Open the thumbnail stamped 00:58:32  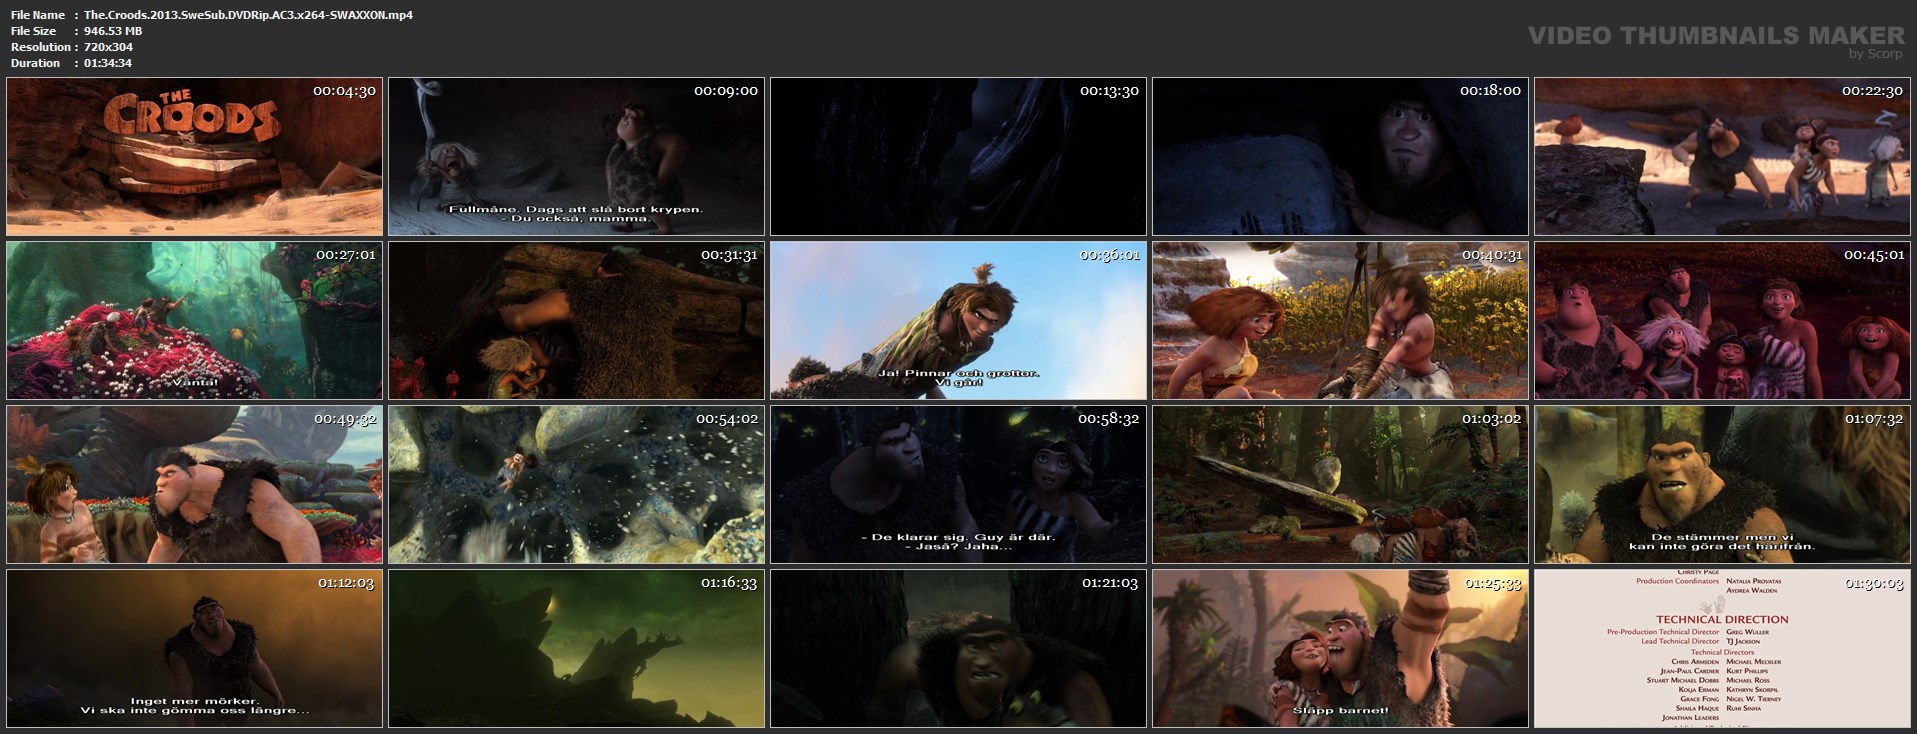pyautogui.click(x=958, y=485)
